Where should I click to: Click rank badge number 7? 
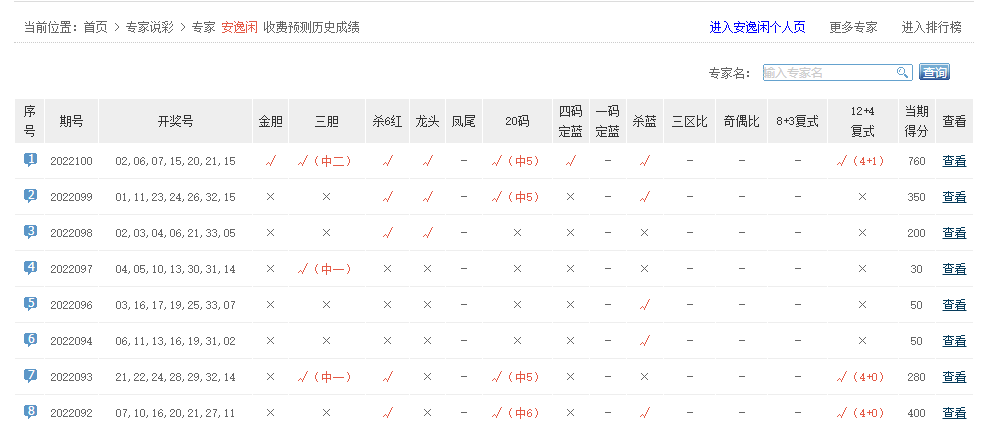point(30,376)
